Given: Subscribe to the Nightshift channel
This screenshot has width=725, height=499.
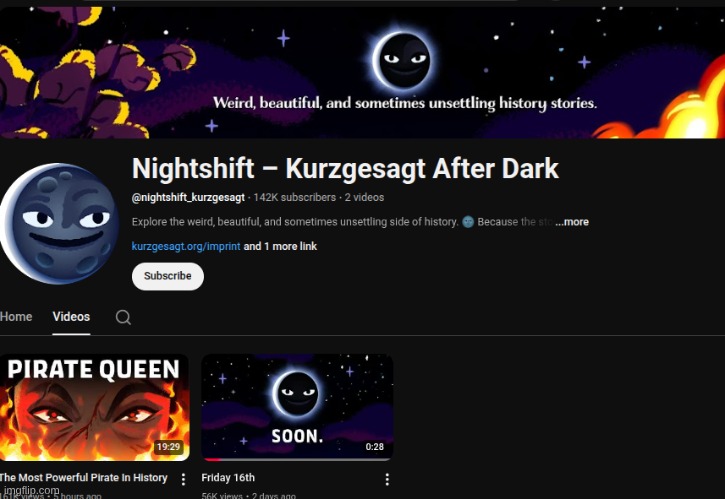Looking at the screenshot, I should point(168,276).
